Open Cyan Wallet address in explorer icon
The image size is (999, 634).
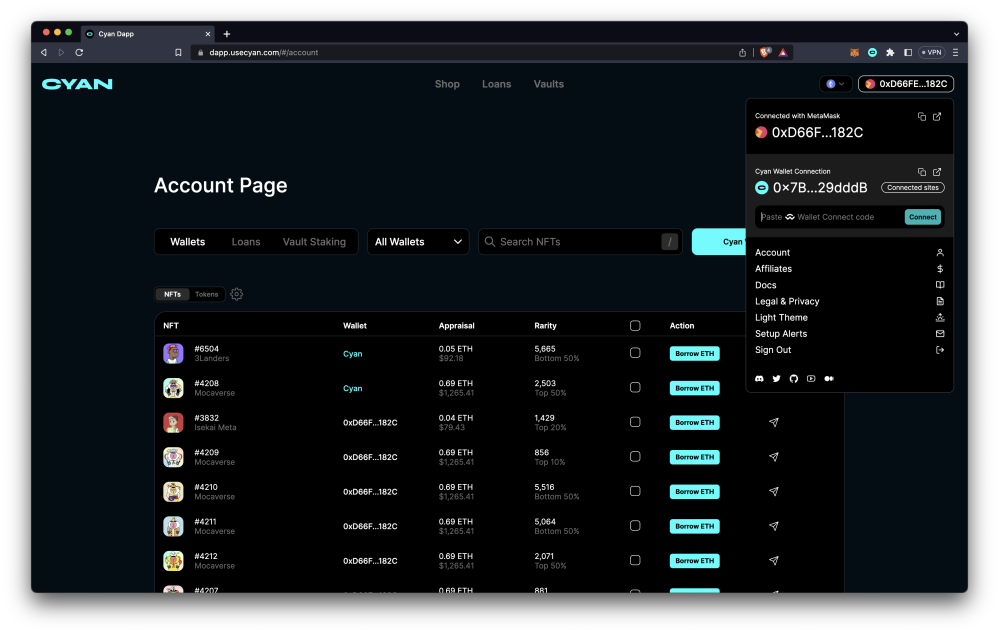point(936,171)
